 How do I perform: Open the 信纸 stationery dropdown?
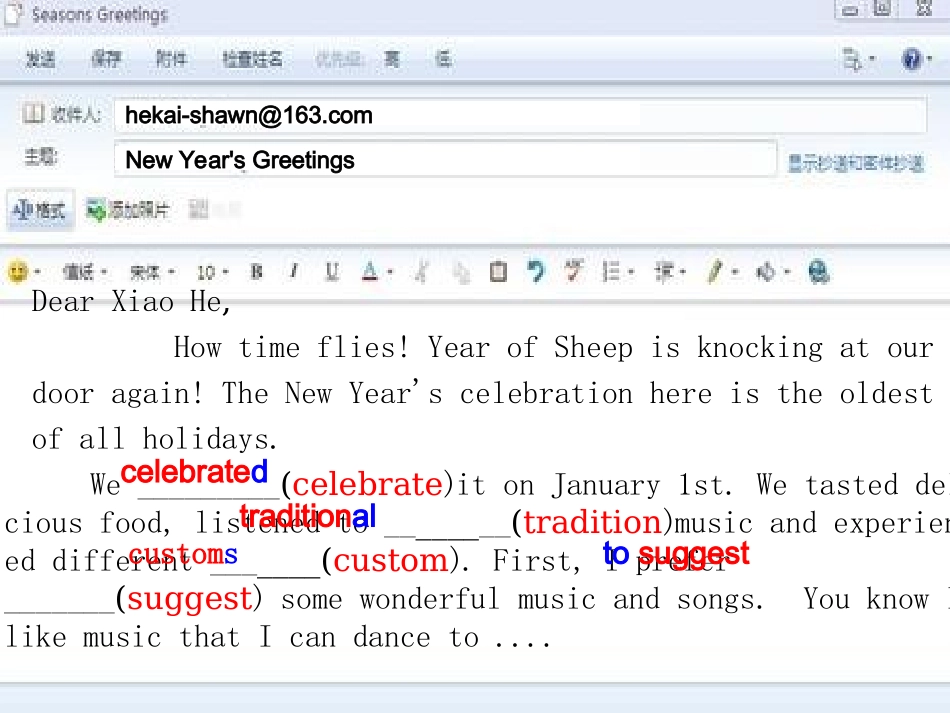point(84,272)
